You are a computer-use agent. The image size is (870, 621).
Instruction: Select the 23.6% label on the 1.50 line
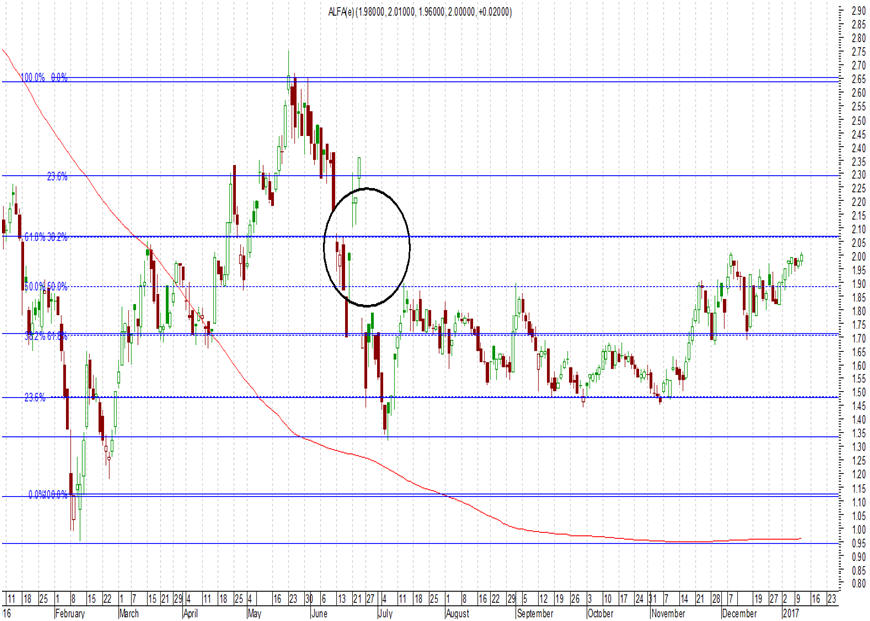[35, 397]
